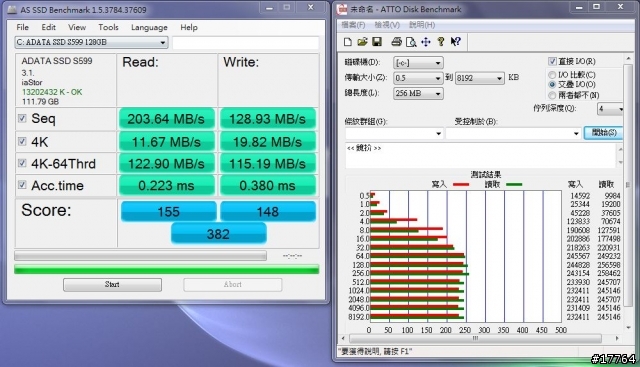This screenshot has width=640, height=367.
Task: Select the I/O 比較 radio button
Action: 552,75
